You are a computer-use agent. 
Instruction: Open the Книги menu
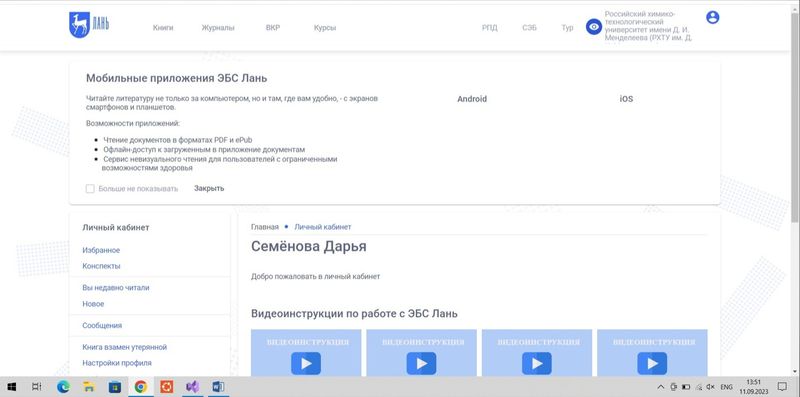(x=163, y=28)
